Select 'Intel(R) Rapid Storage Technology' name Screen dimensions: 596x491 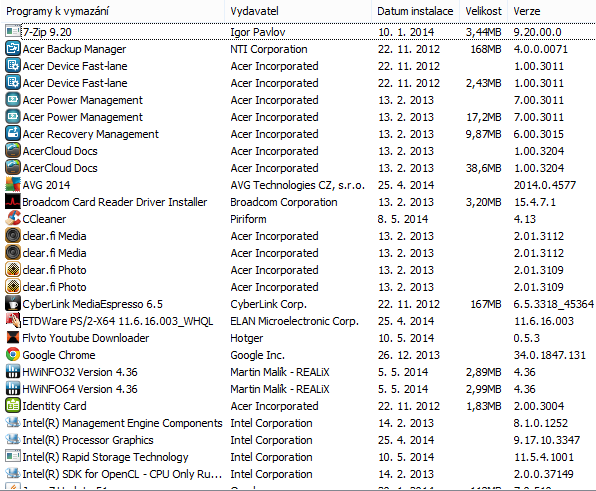[x=105, y=457]
